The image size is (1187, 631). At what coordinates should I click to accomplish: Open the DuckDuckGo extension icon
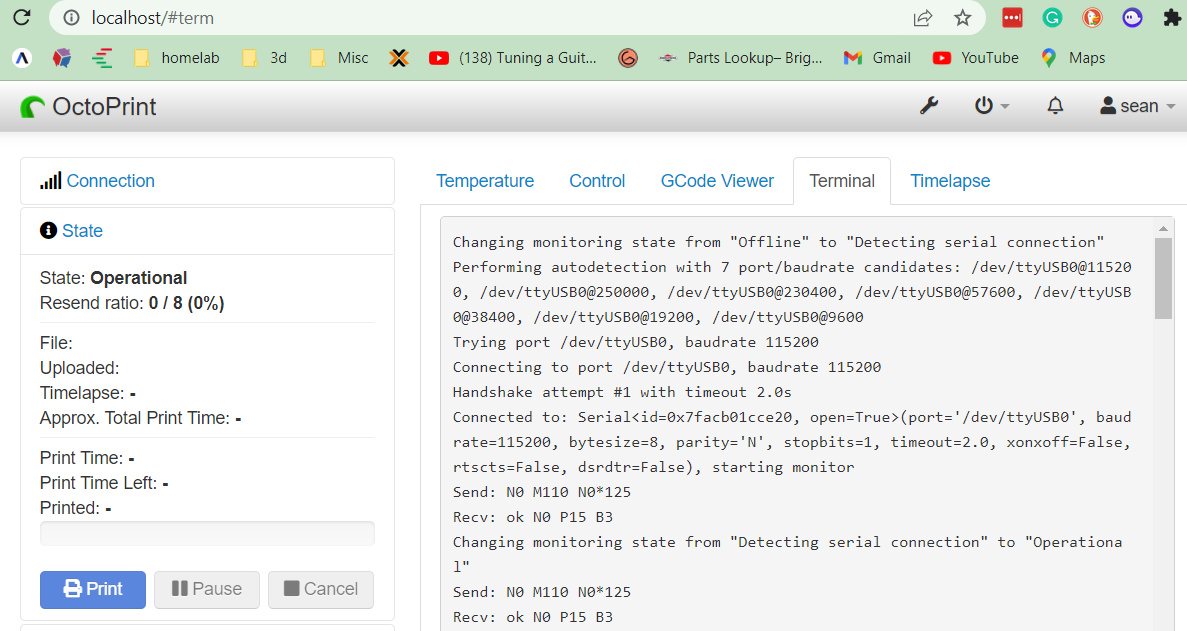click(x=1092, y=17)
